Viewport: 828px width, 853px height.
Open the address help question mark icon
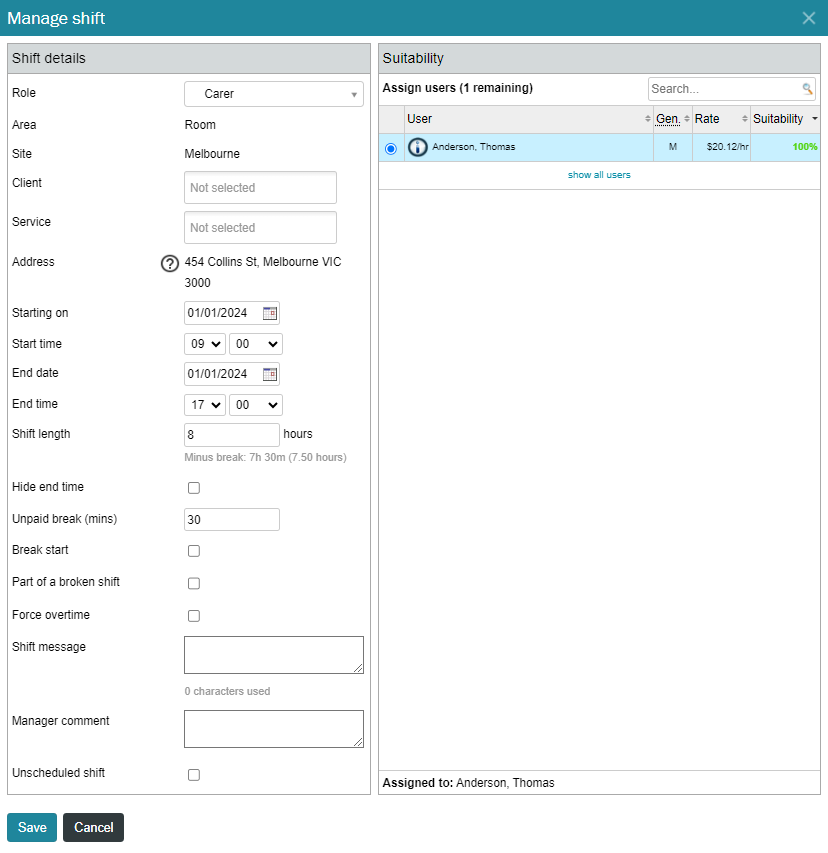[170, 263]
